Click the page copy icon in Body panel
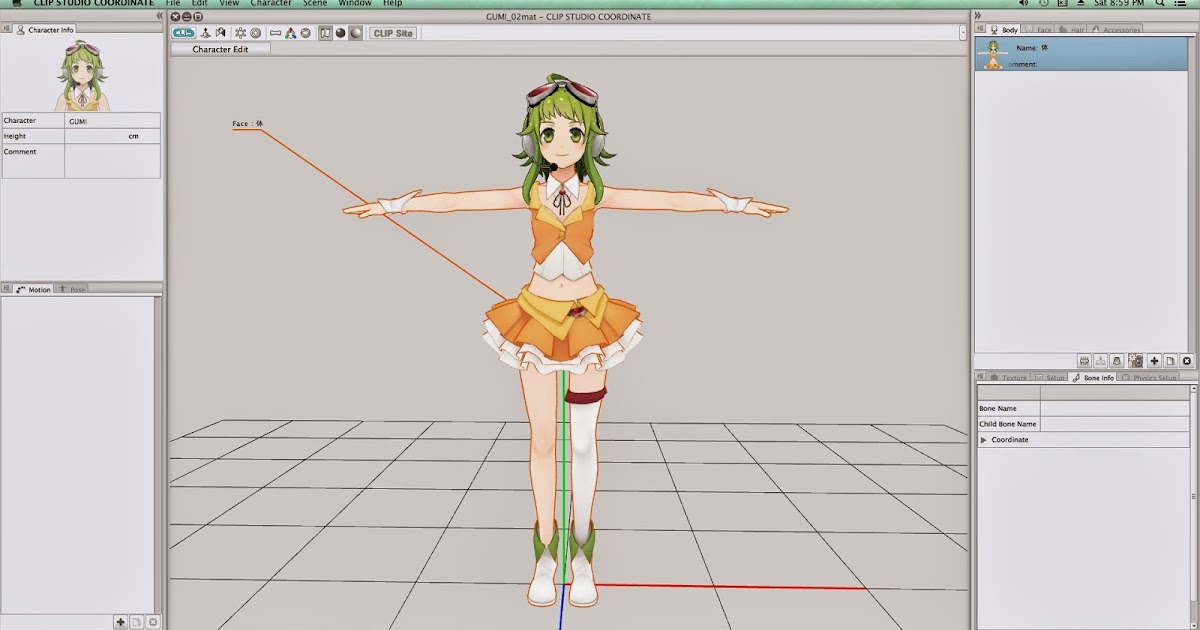This screenshot has height=630, width=1200. [1171, 361]
